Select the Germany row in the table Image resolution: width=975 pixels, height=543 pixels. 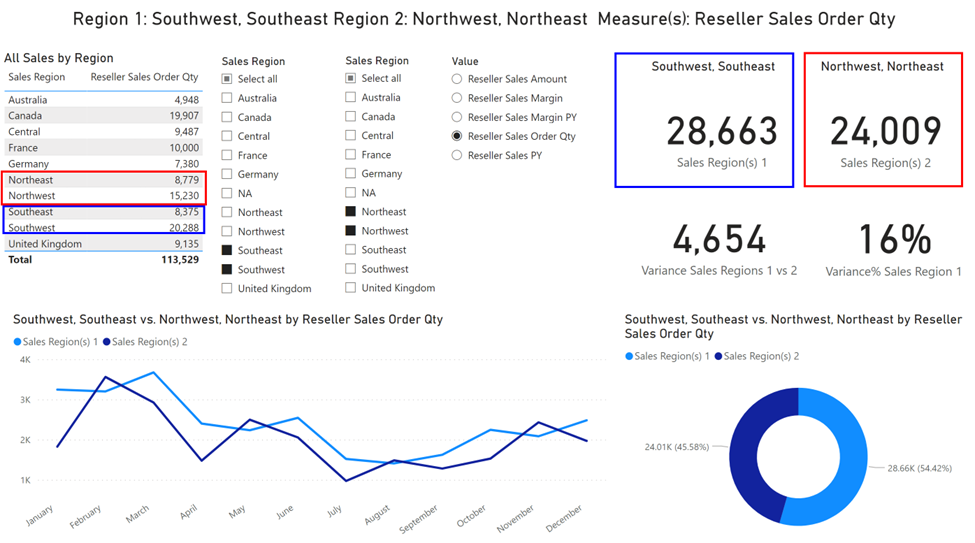[103, 164]
